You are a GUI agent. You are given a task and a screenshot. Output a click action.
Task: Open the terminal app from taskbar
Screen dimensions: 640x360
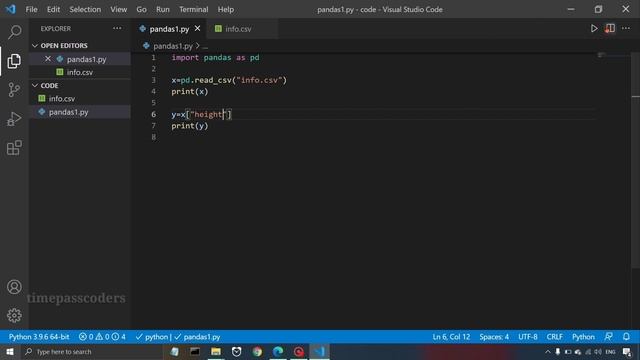(x=195, y=351)
